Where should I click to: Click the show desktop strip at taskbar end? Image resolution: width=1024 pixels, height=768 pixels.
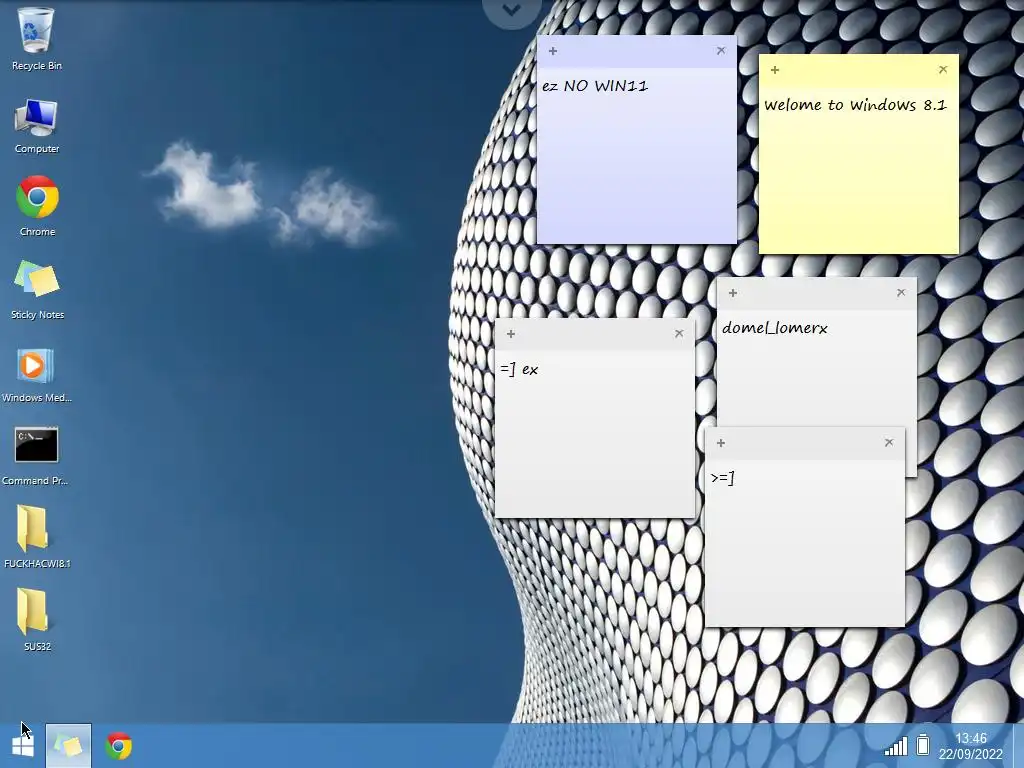click(x=1018, y=746)
